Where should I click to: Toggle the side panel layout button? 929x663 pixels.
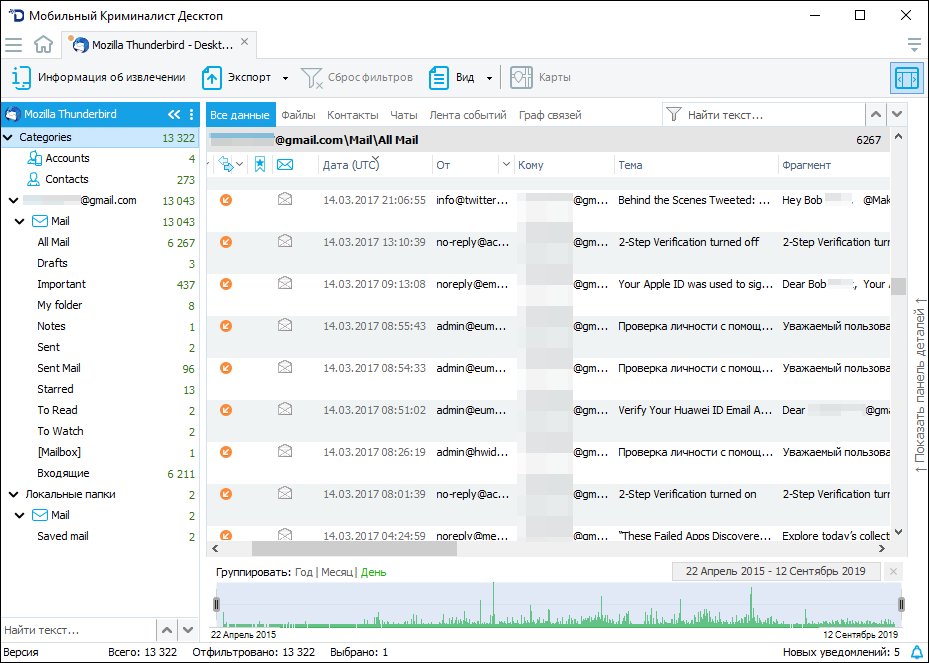[906, 78]
